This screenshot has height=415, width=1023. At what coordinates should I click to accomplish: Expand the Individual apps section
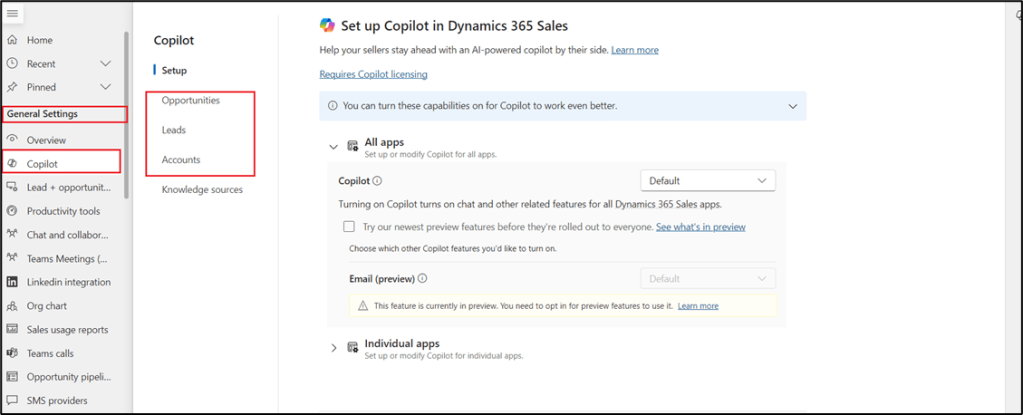click(x=334, y=348)
